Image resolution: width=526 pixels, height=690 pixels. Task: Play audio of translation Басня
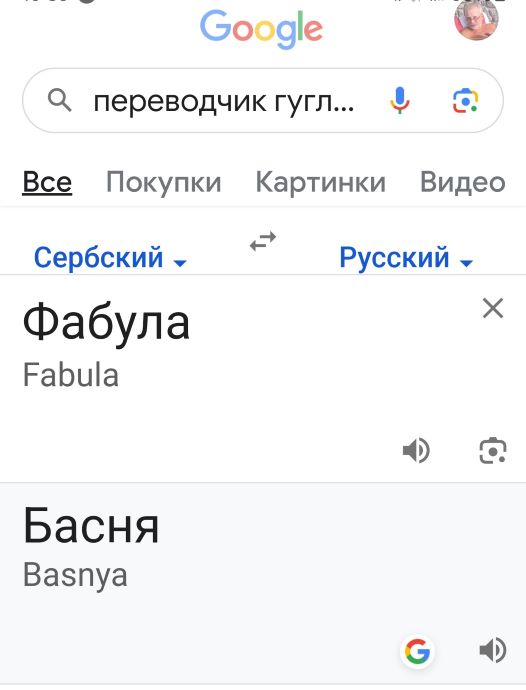pyautogui.click(x=493, y=650)
